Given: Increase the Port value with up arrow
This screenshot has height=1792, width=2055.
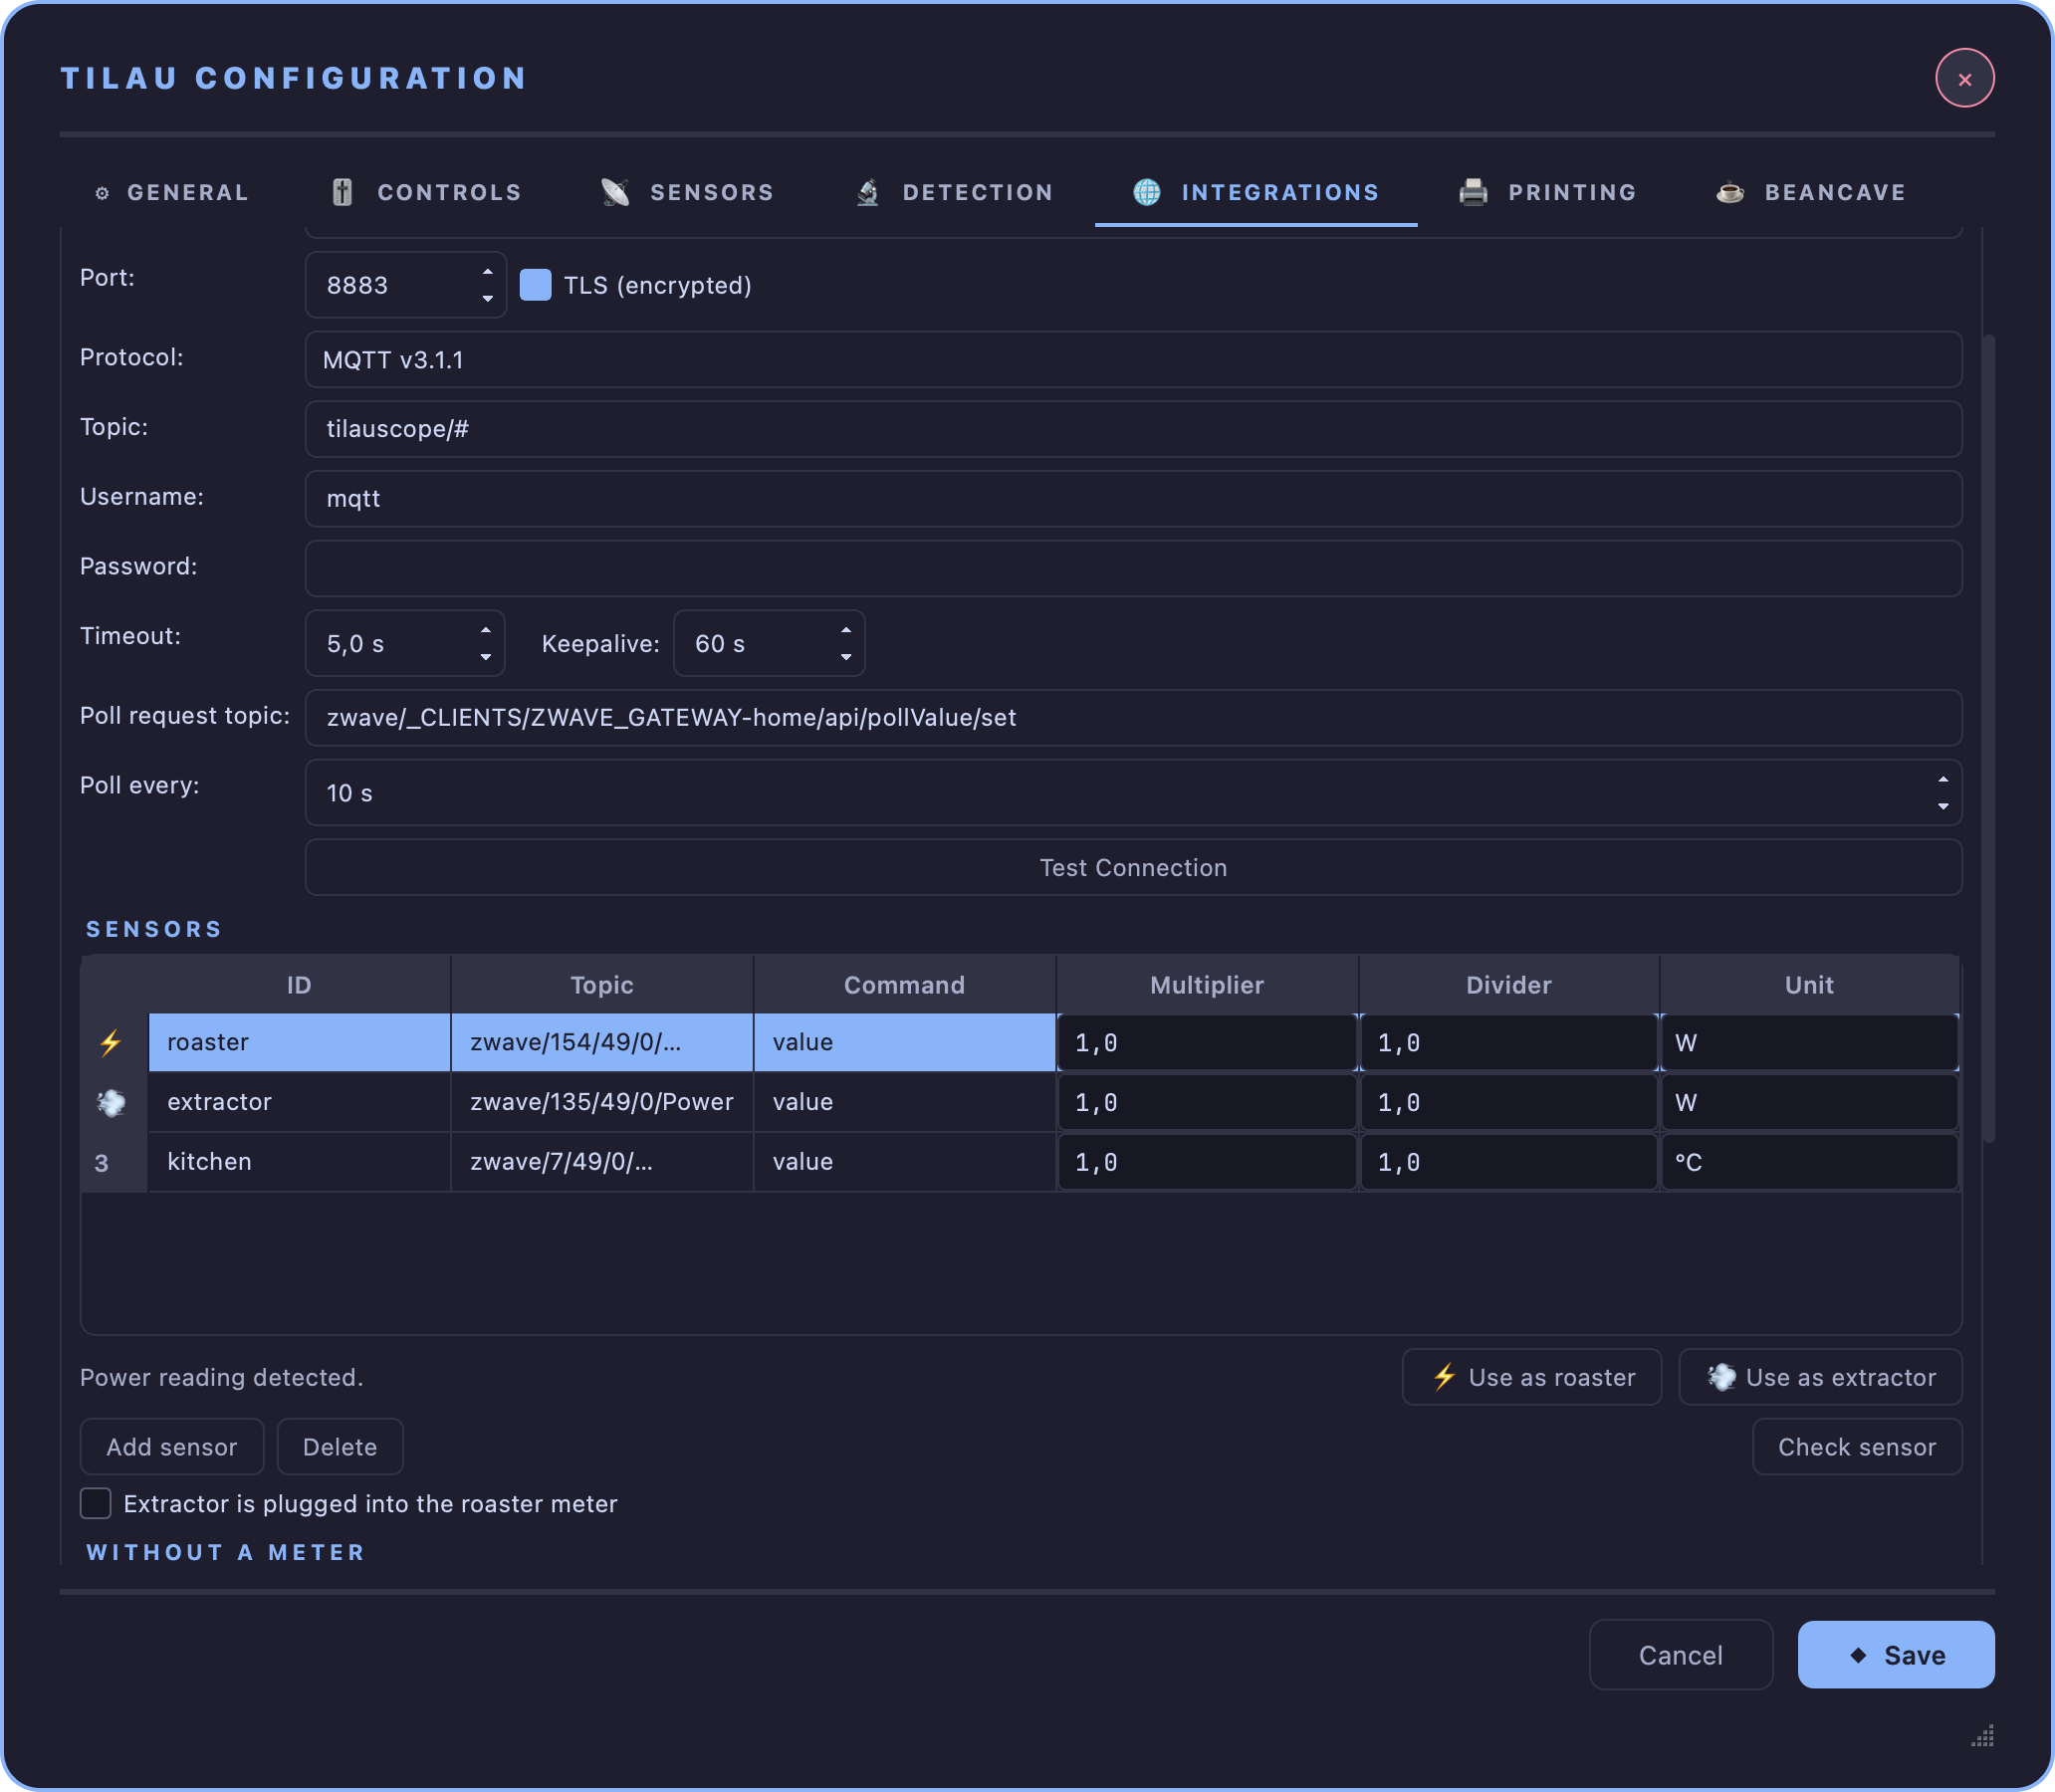Looking at the screenshot, I should pyautogui.click(x=487, y=272).
